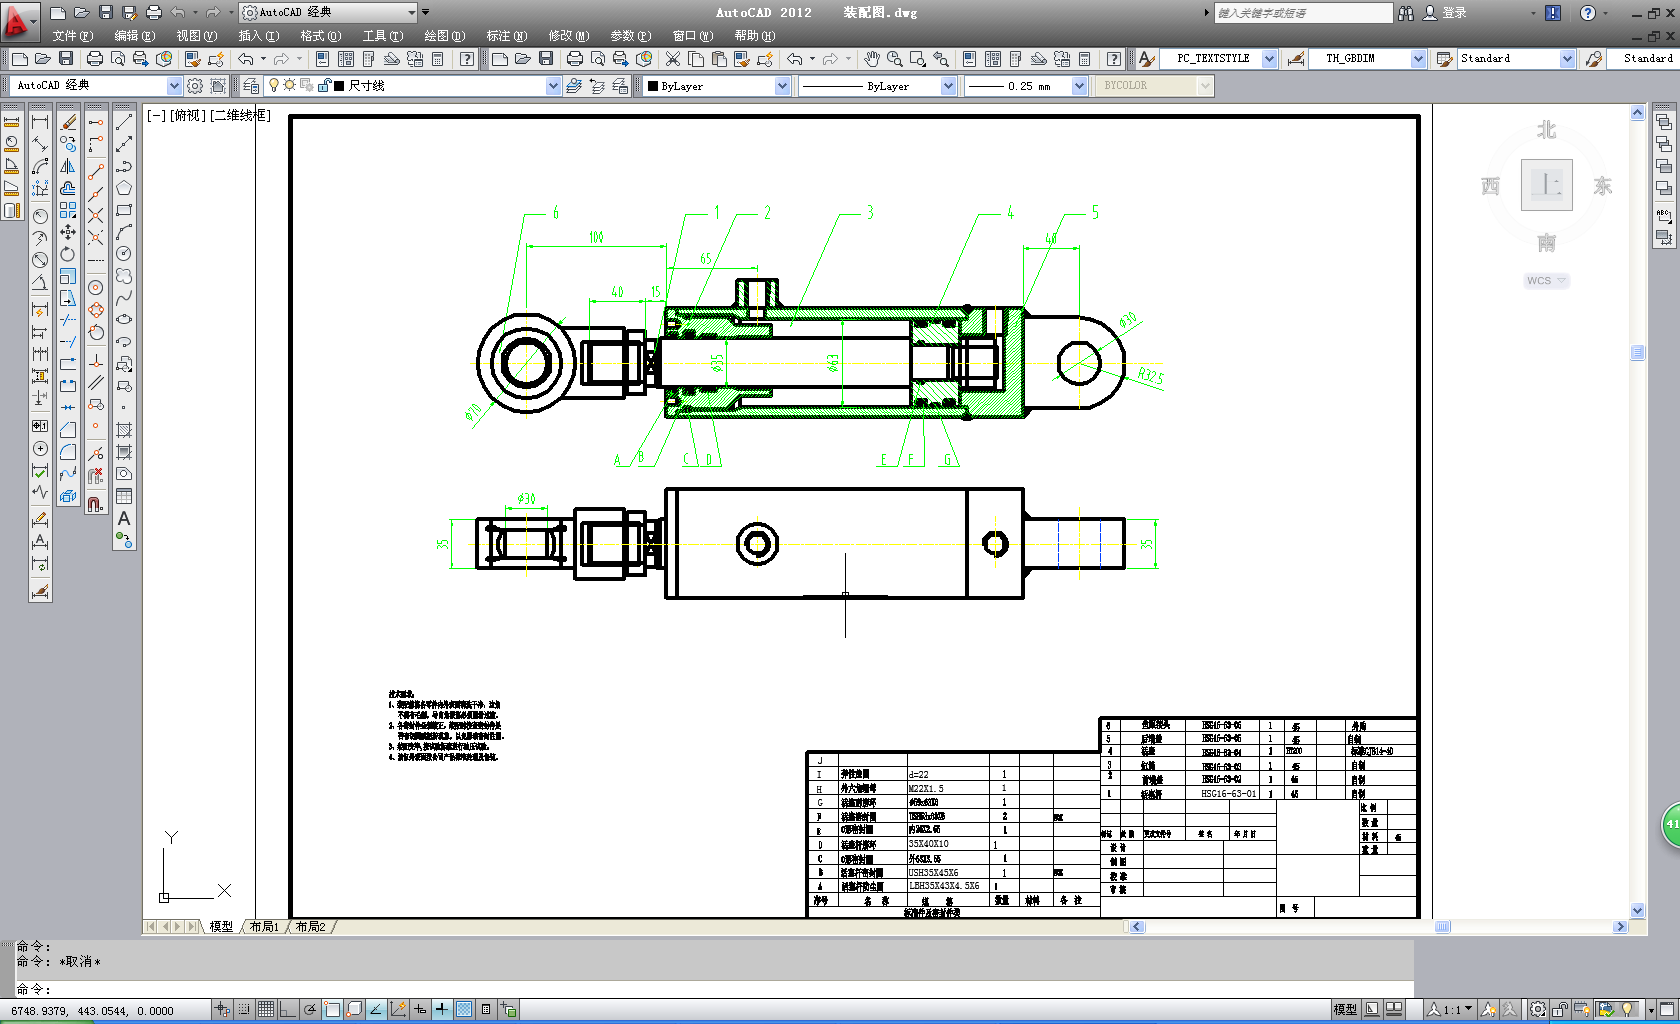Open the TH_GBDIM dimension style dropdown
This screenshot has height=1024, width=1680.
coord(1418,59)
